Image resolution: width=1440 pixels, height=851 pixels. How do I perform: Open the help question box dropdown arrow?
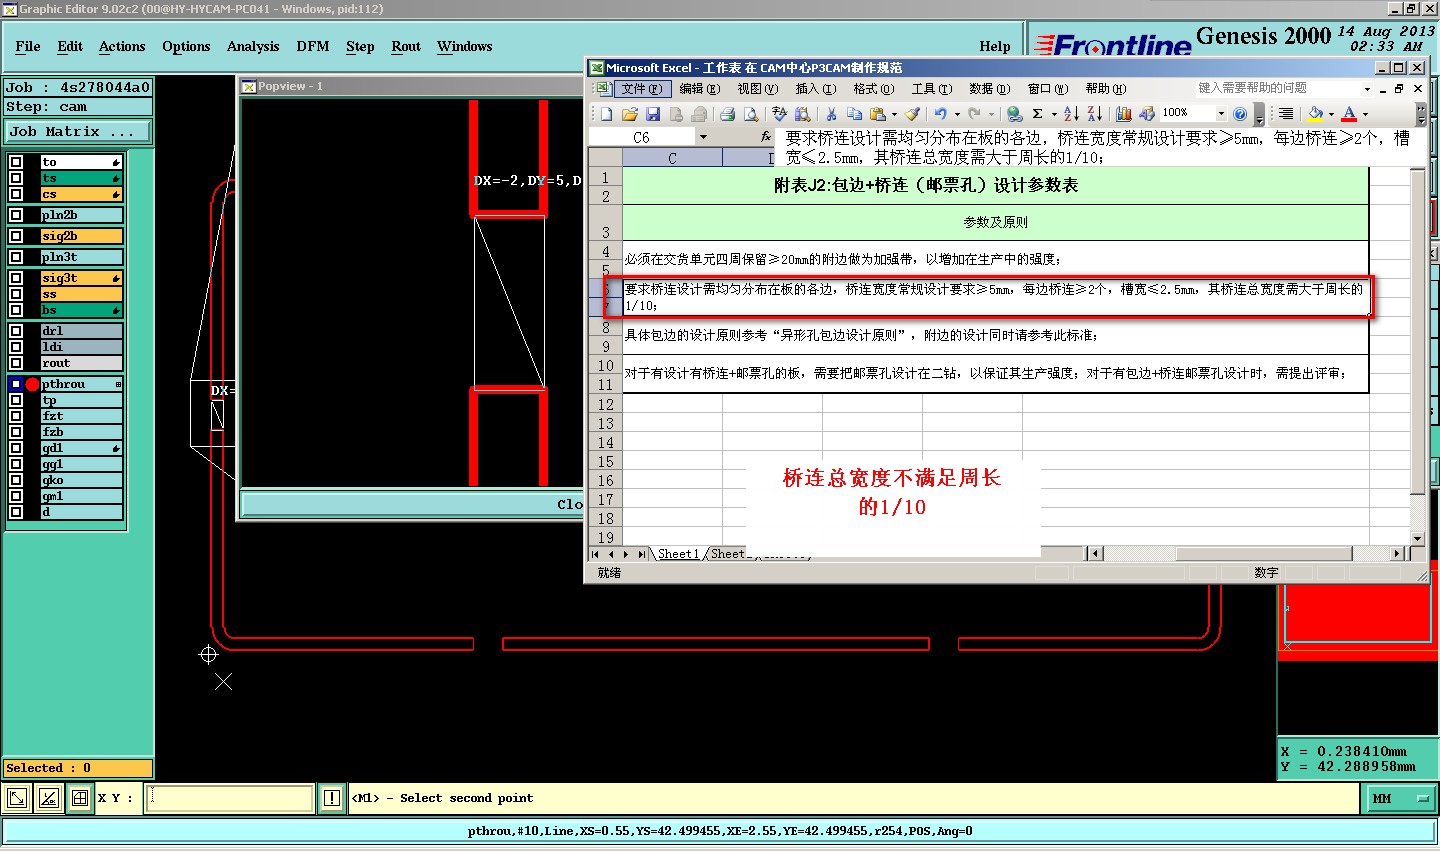(x=1367, y=89)
